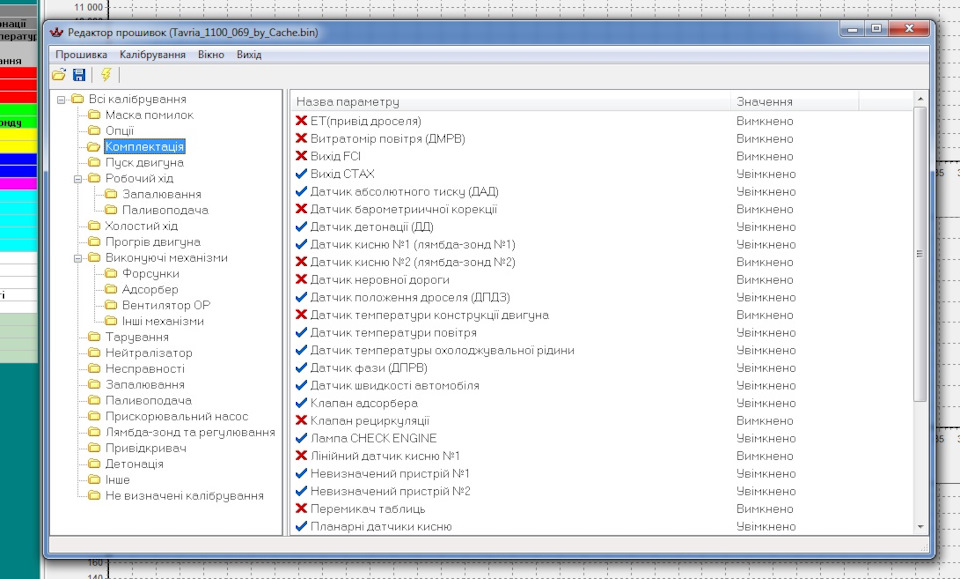The image size is (960, 579).
Task: Select row Невизначений пристрій №2
Action: [x=603, y=491]
